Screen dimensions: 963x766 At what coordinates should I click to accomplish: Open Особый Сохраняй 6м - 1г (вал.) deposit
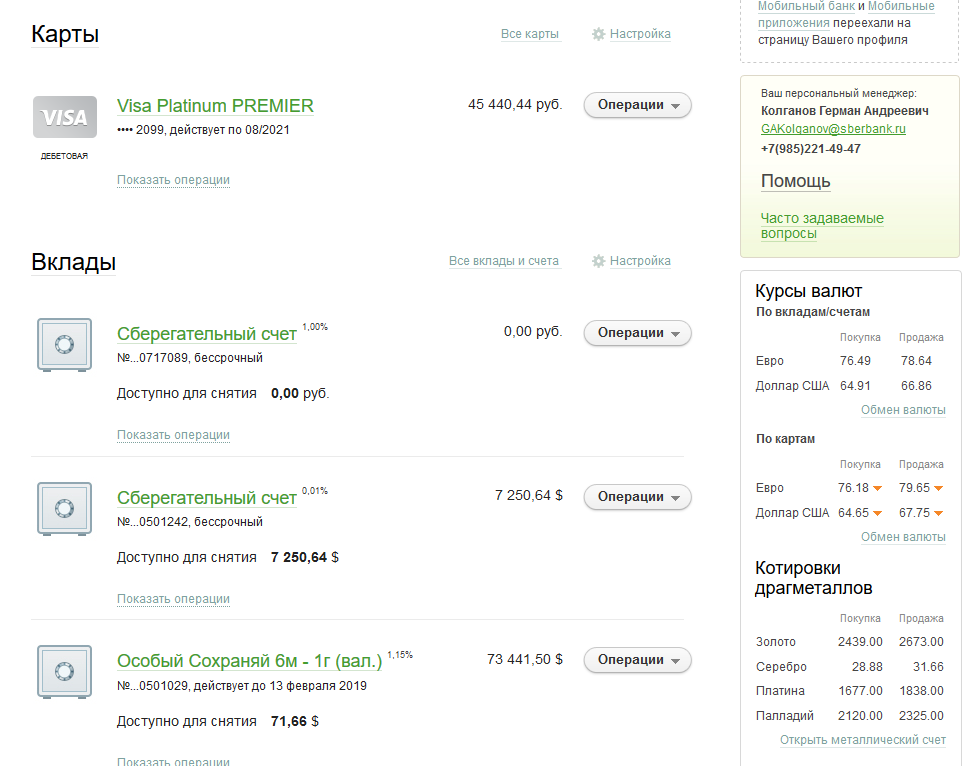click(249, 661)
